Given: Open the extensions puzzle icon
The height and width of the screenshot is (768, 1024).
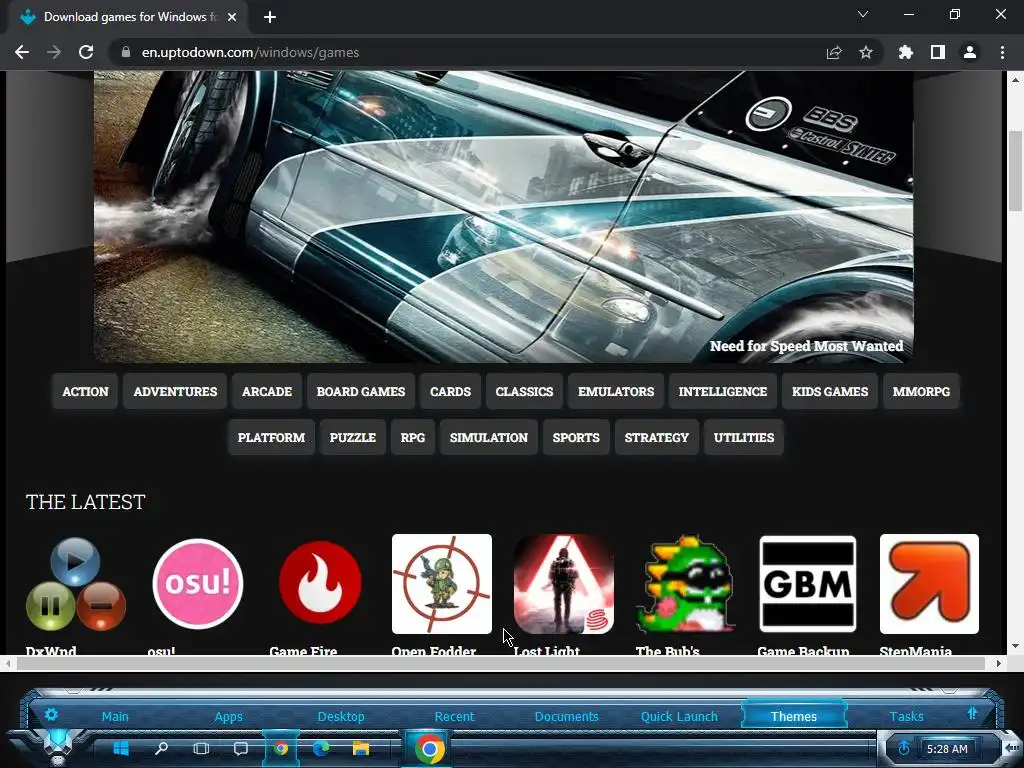Looking at the screenshot, I should 905,52.
